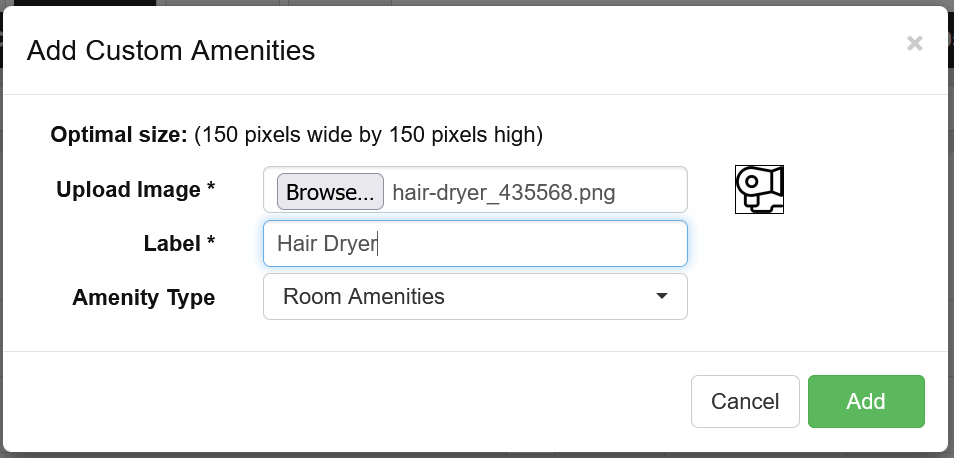954x458 pixels.
Task: Click the Browse file button
Action: [x=330, y=192]
